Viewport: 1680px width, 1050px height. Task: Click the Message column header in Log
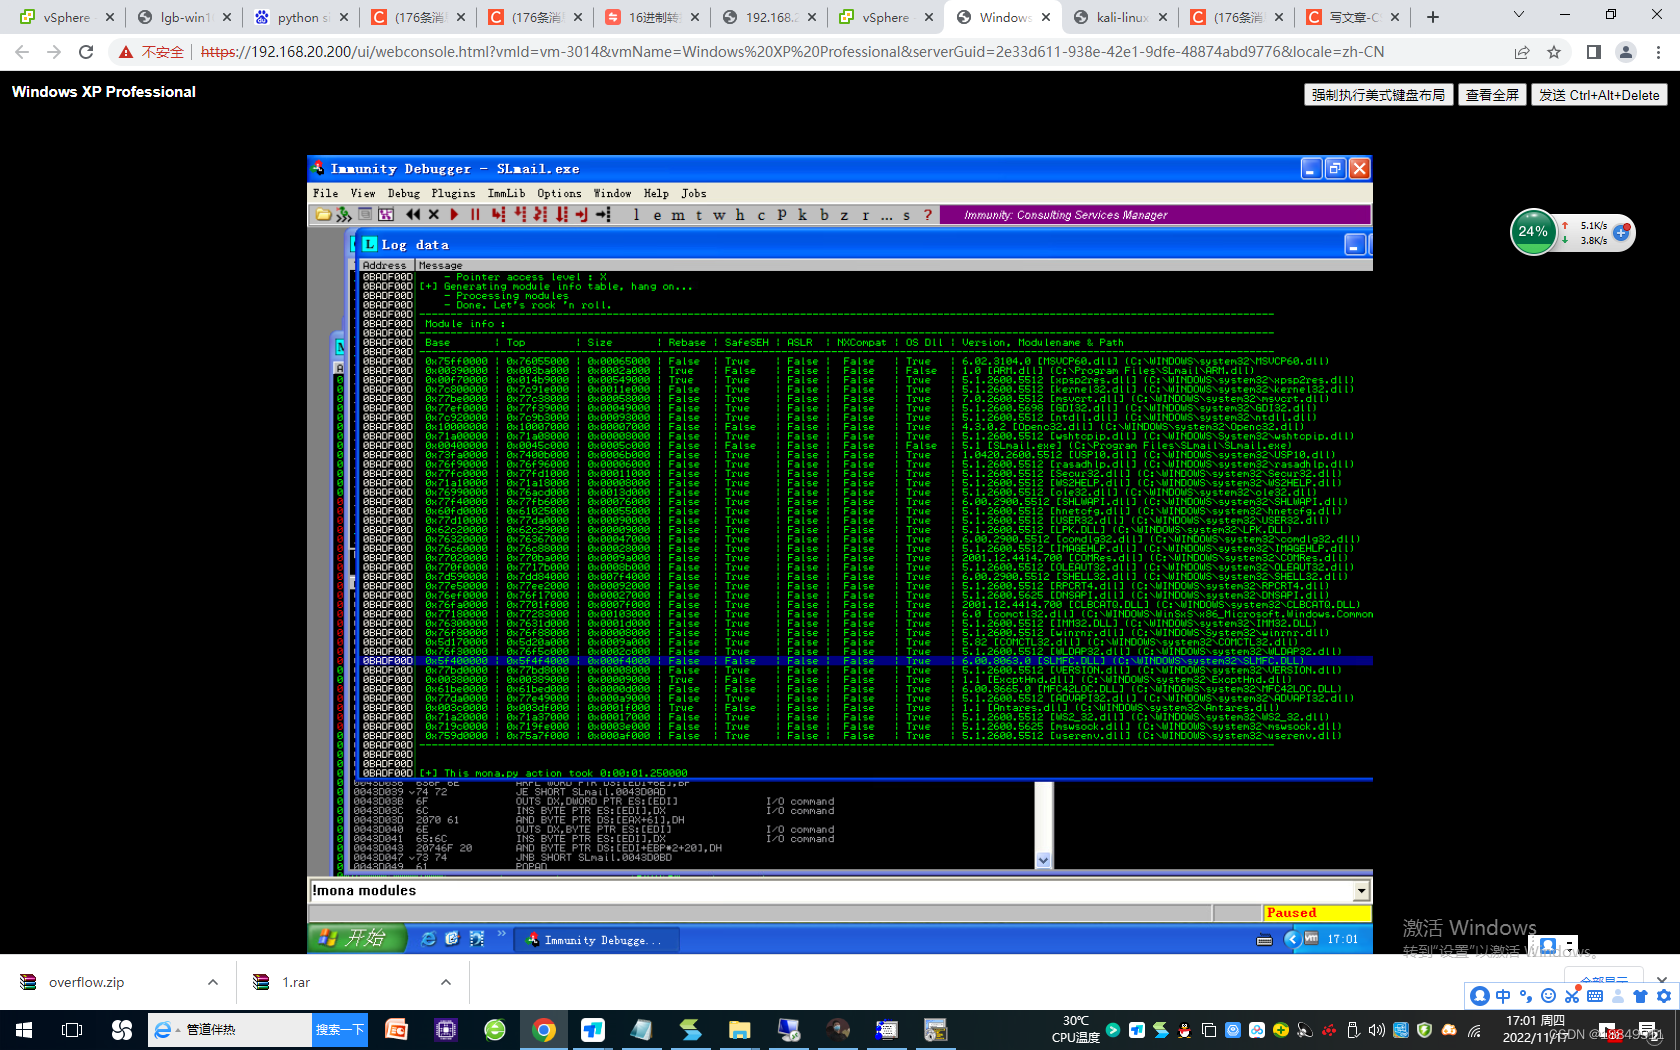894,265
